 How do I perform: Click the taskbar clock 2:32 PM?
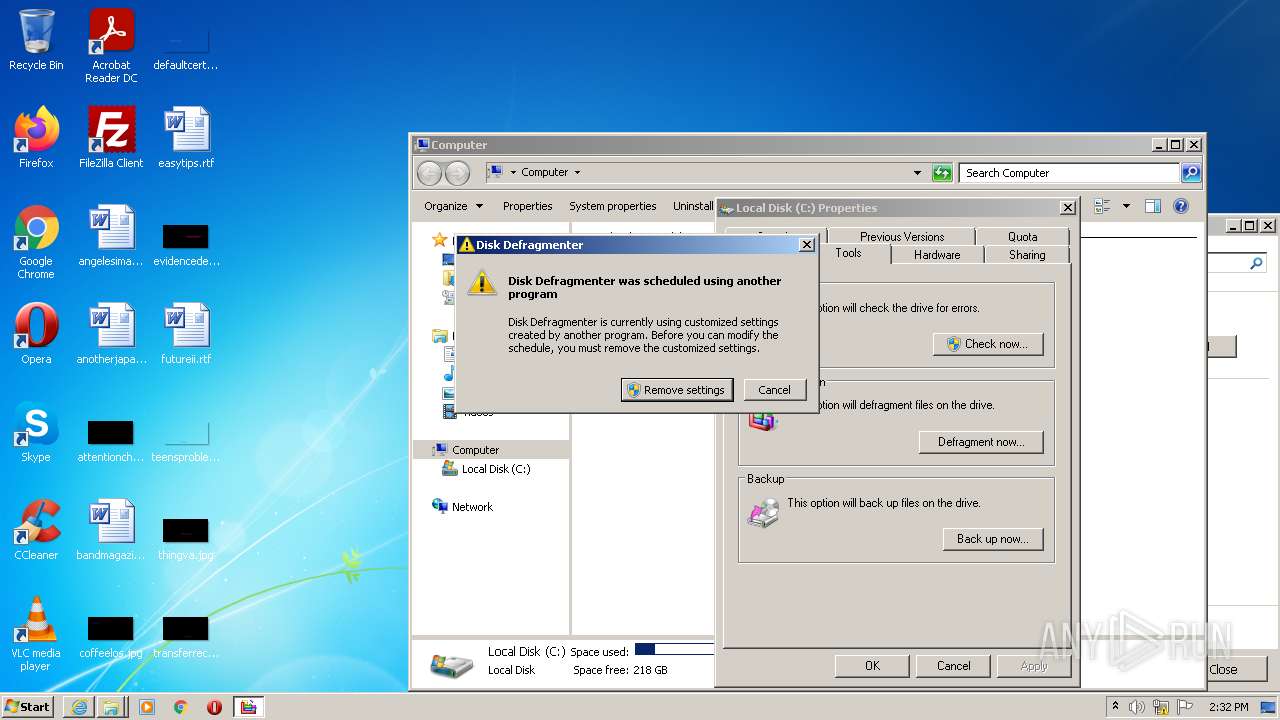(1228, 707)
